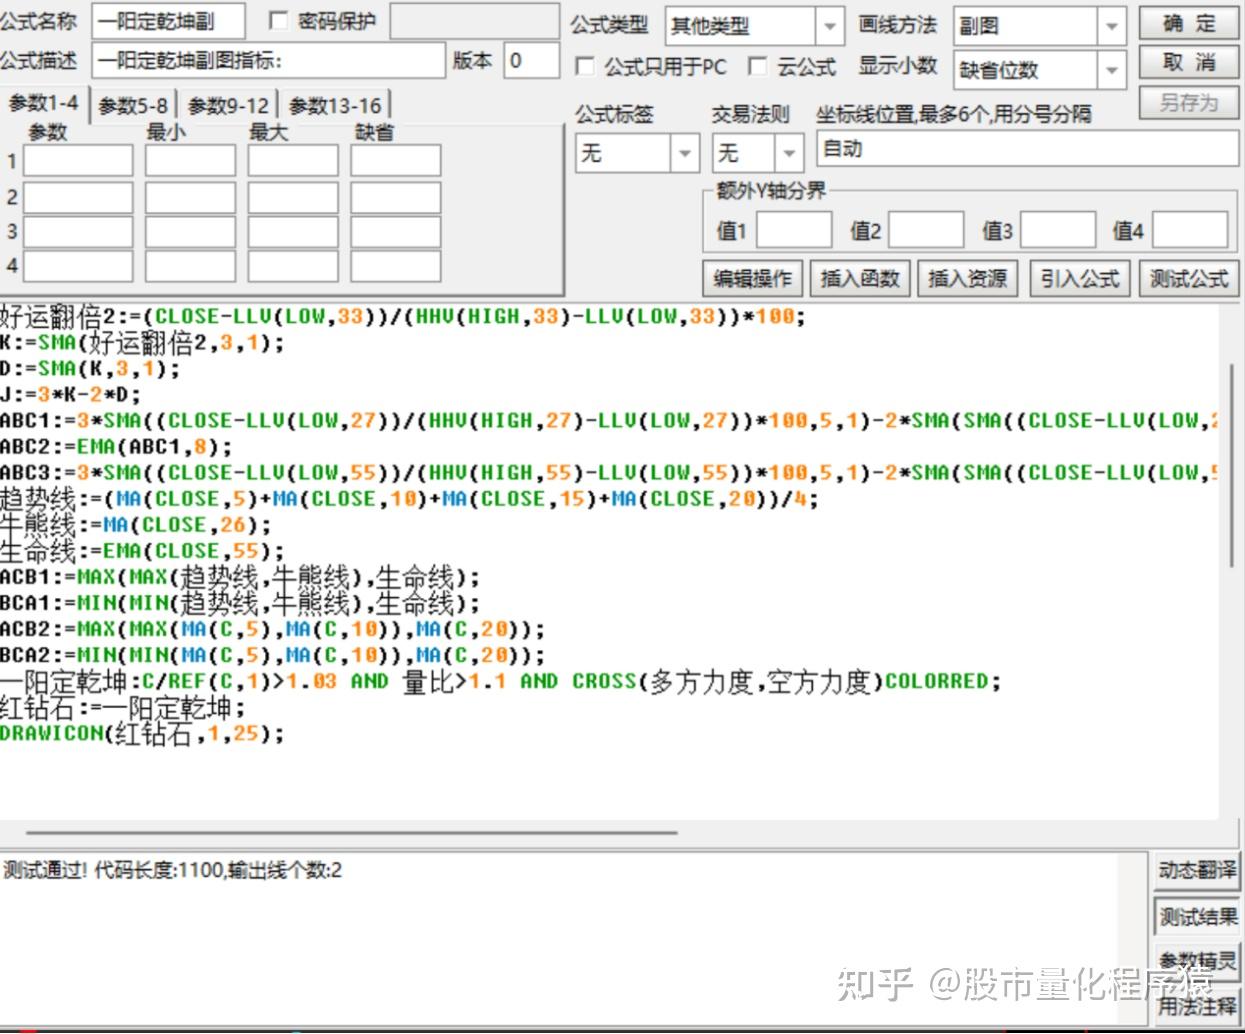1245x1034 pixels.
Task: Click the 值2 input field
Action: click(926, 230)
